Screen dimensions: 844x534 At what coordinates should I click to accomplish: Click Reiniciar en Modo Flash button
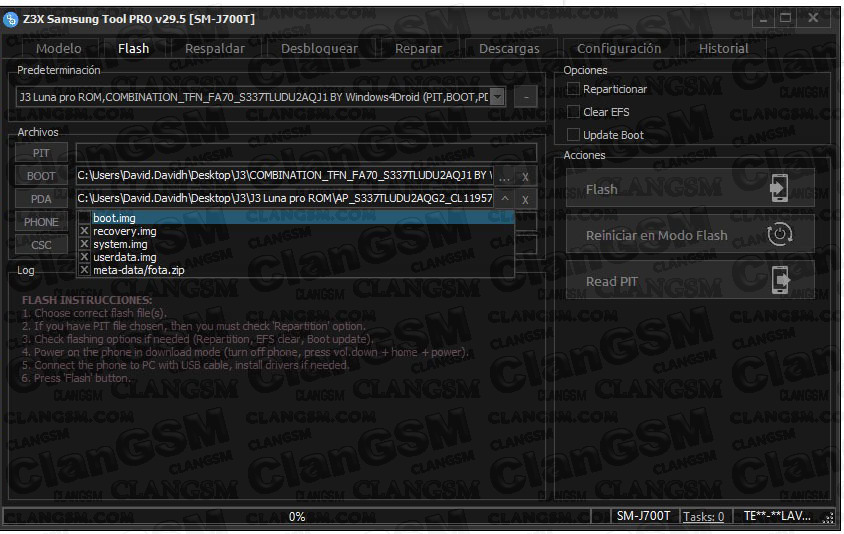[690, 235]
